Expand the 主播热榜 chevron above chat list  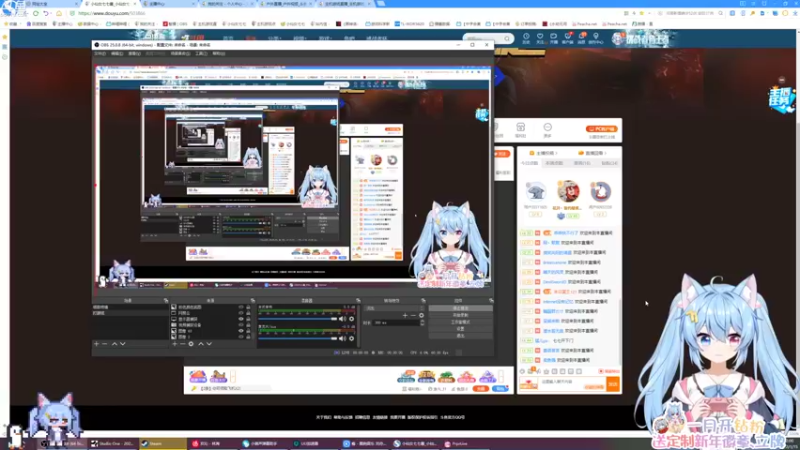coord(557,153)
